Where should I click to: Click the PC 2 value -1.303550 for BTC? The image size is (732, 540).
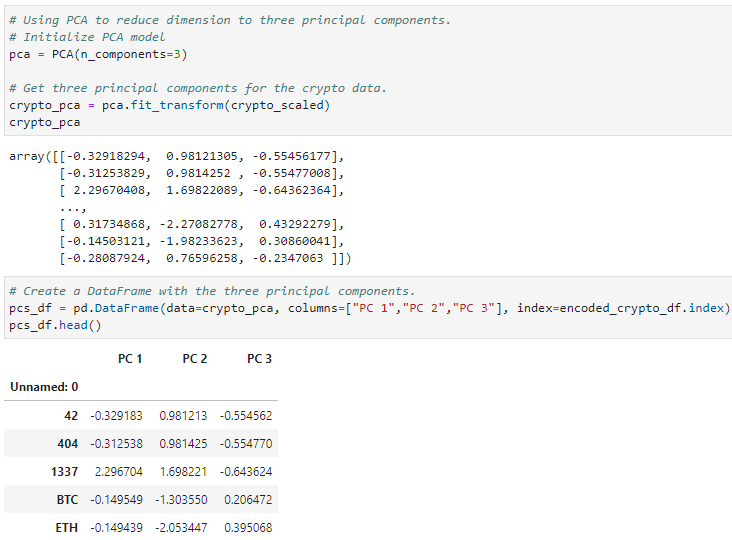point(181,499)
